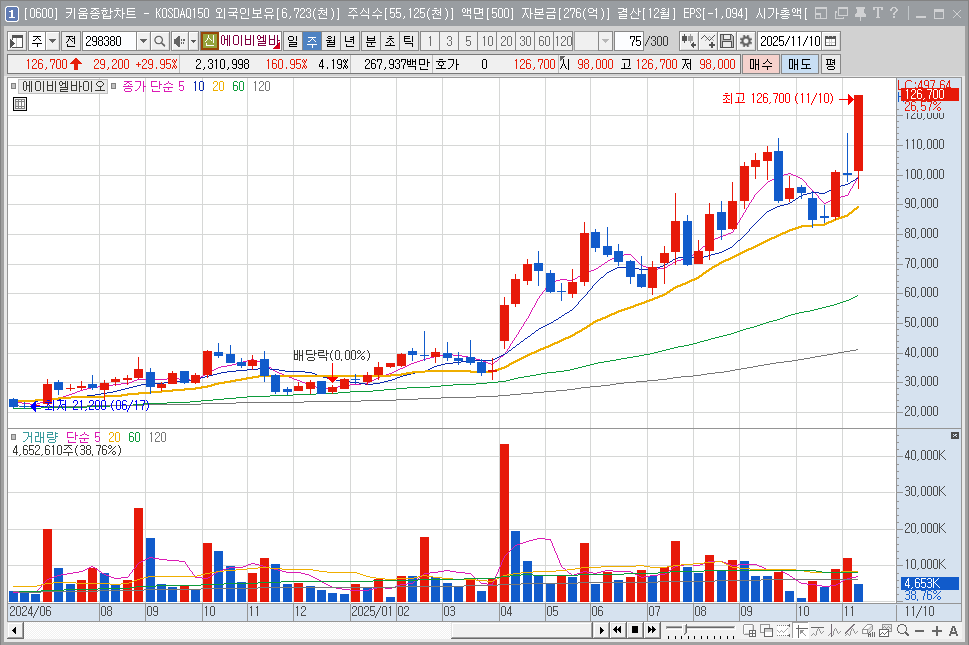Select the 틱 tick period
969x645 pixels.
coord(408,41)
